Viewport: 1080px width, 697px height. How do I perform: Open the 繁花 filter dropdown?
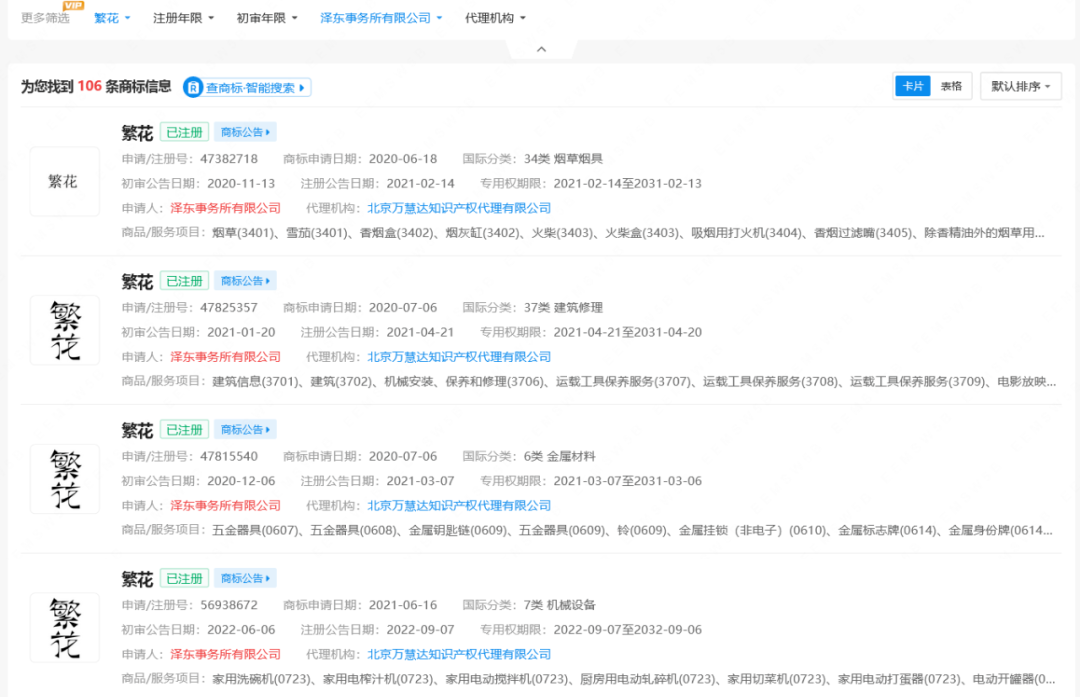(x=112, y=18)
